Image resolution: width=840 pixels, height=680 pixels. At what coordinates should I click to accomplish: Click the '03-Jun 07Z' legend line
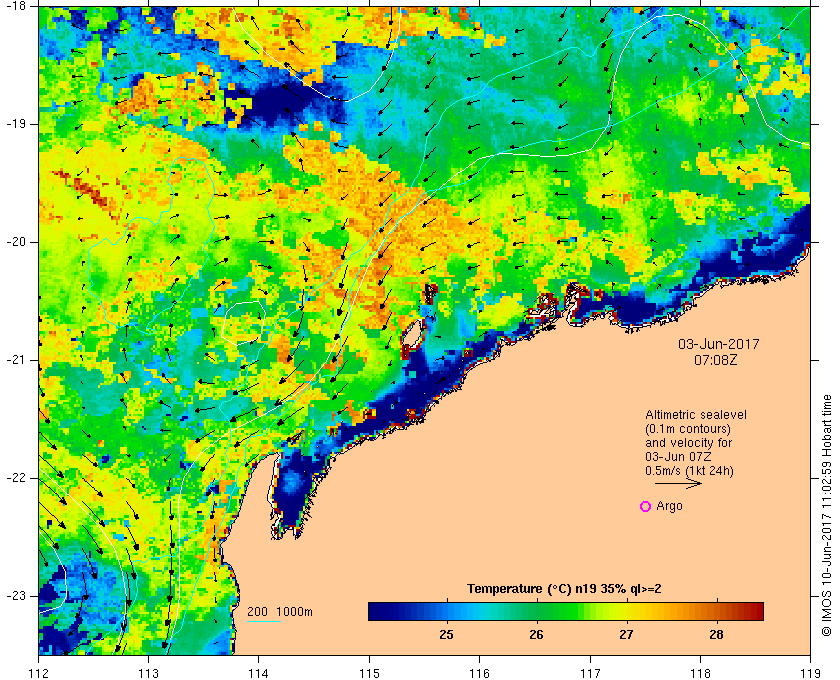[678, 457]
